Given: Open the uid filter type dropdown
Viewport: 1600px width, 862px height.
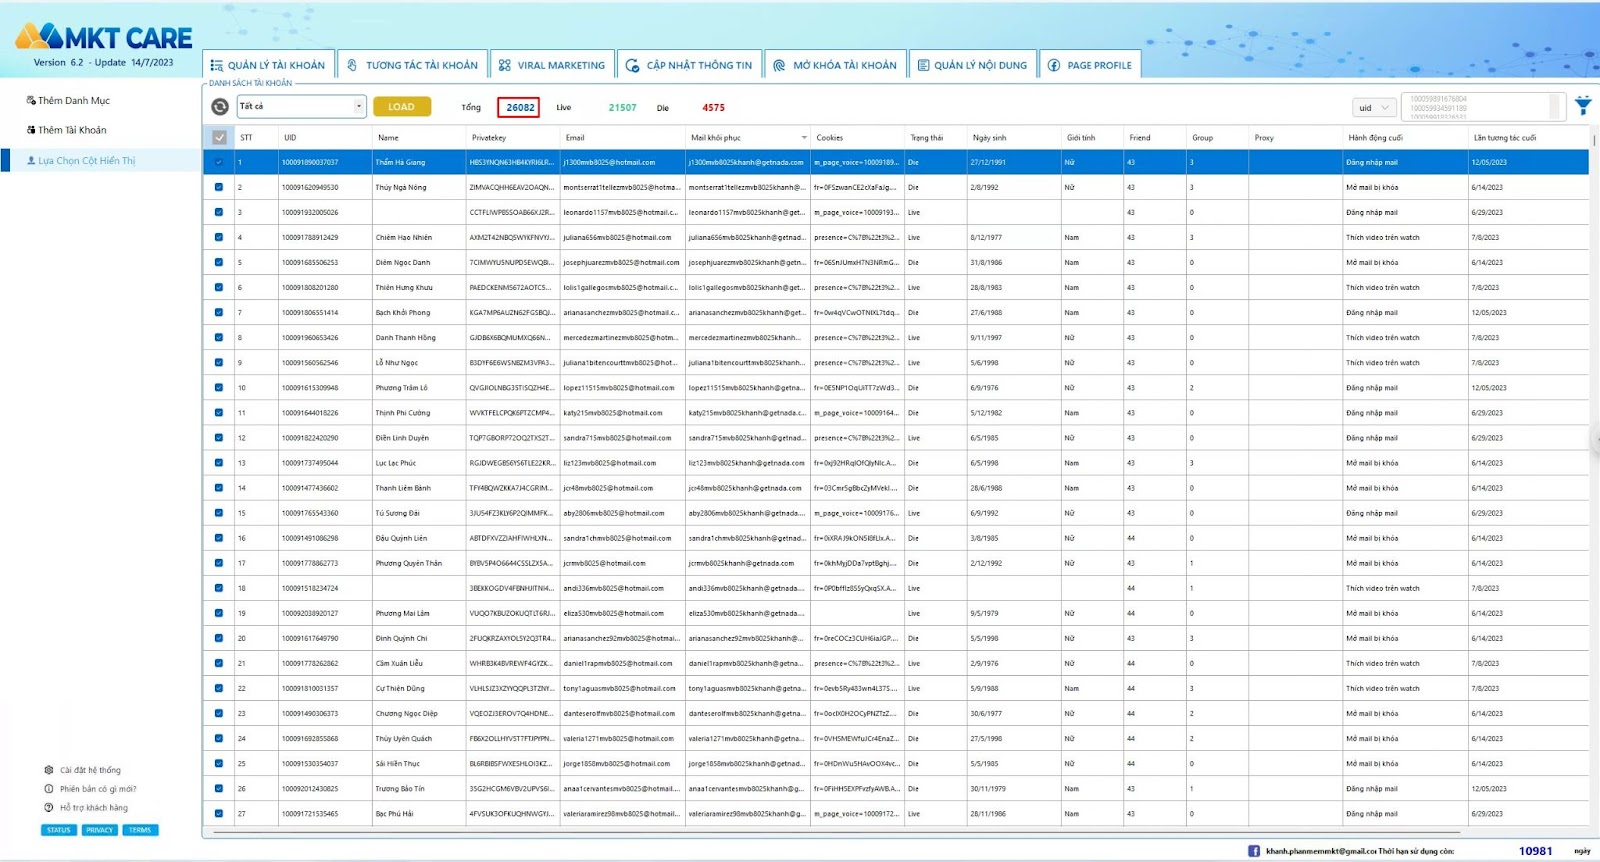Looking at the screenshot, I should click(1374, 107).
